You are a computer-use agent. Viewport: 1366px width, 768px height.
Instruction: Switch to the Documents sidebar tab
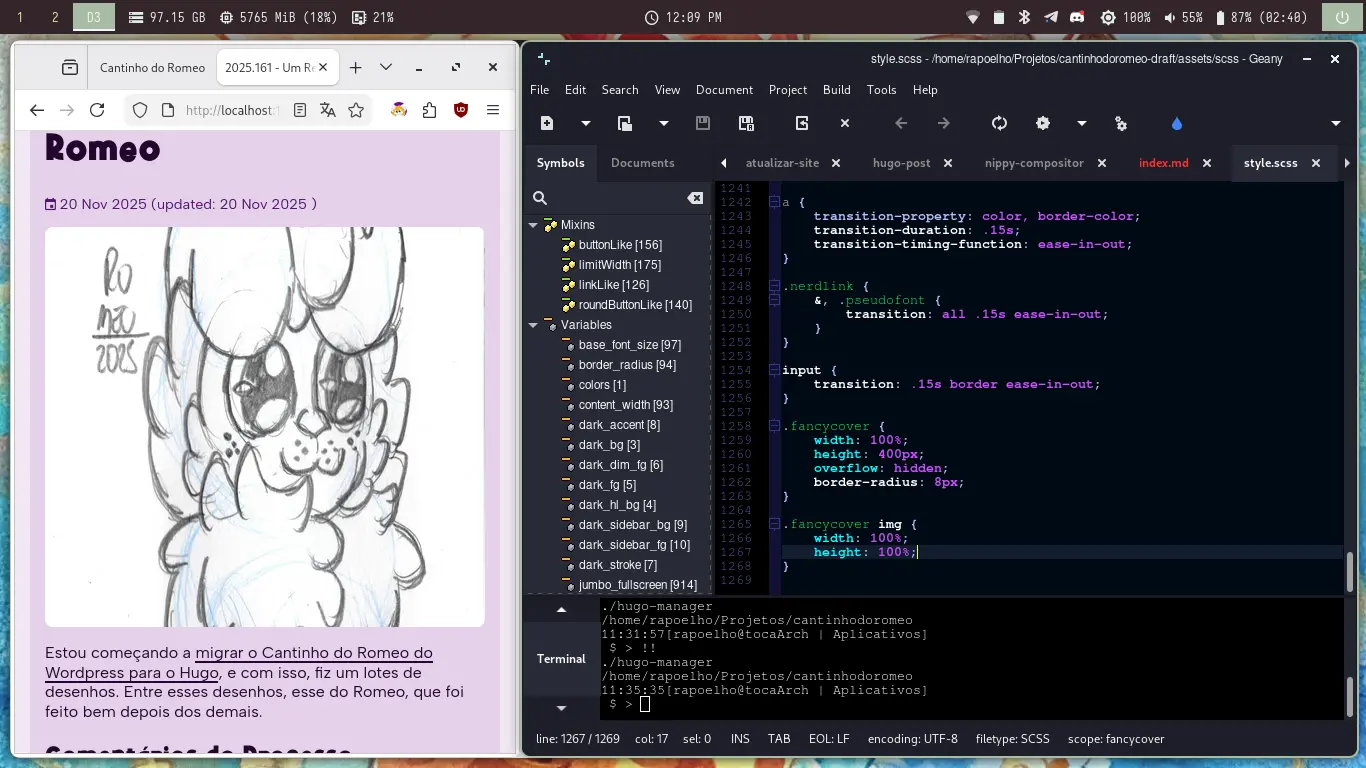pos(642,163)
